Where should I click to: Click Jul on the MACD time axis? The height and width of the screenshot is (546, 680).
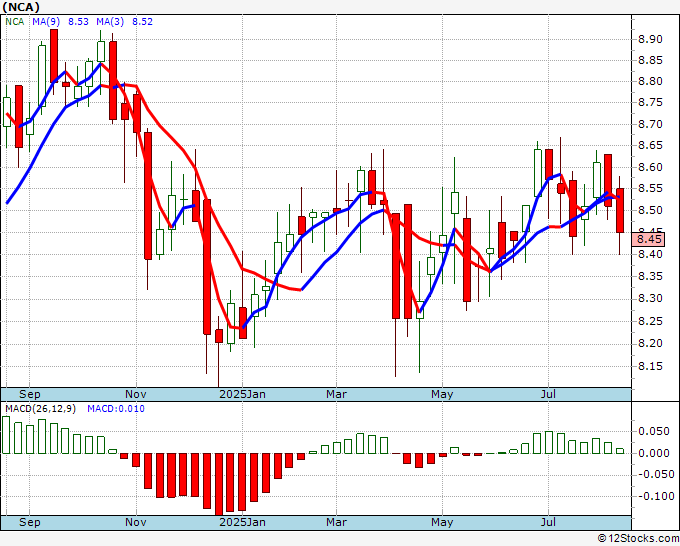[x=549, y=522]
